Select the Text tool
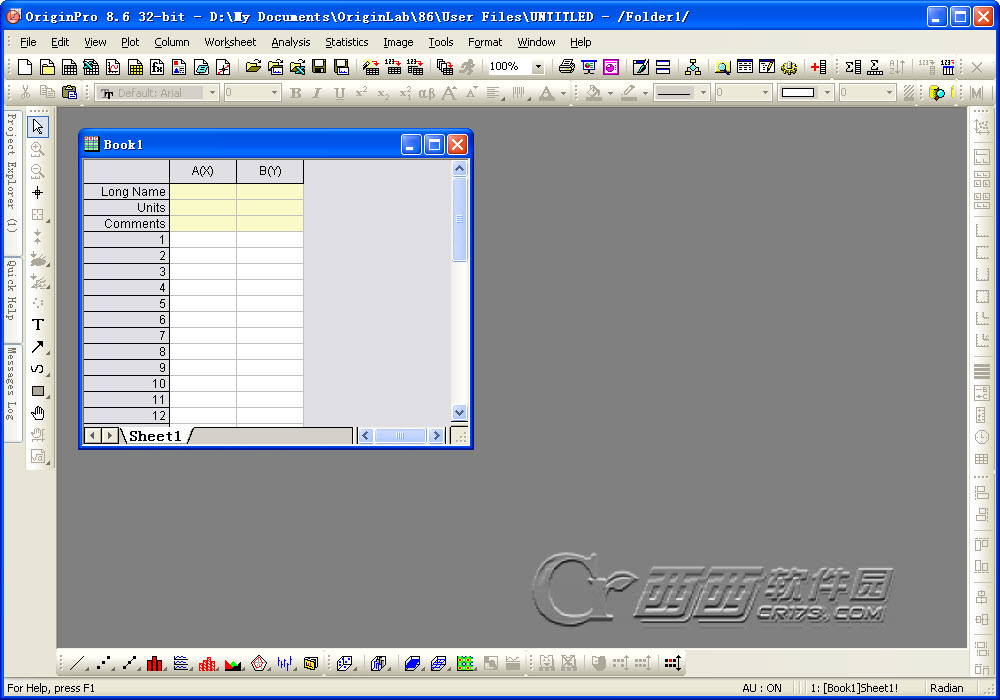 click(38, 325)
